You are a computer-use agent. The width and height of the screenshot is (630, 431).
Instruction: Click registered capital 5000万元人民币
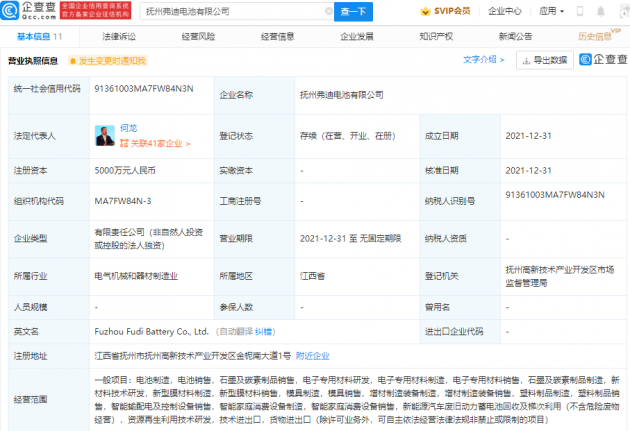tap(125, 171)
